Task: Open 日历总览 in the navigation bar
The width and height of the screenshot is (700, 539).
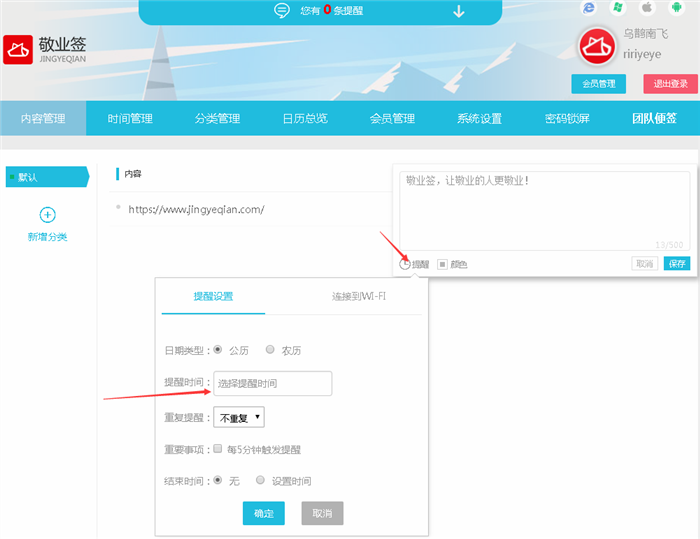Action: [305, 118]
